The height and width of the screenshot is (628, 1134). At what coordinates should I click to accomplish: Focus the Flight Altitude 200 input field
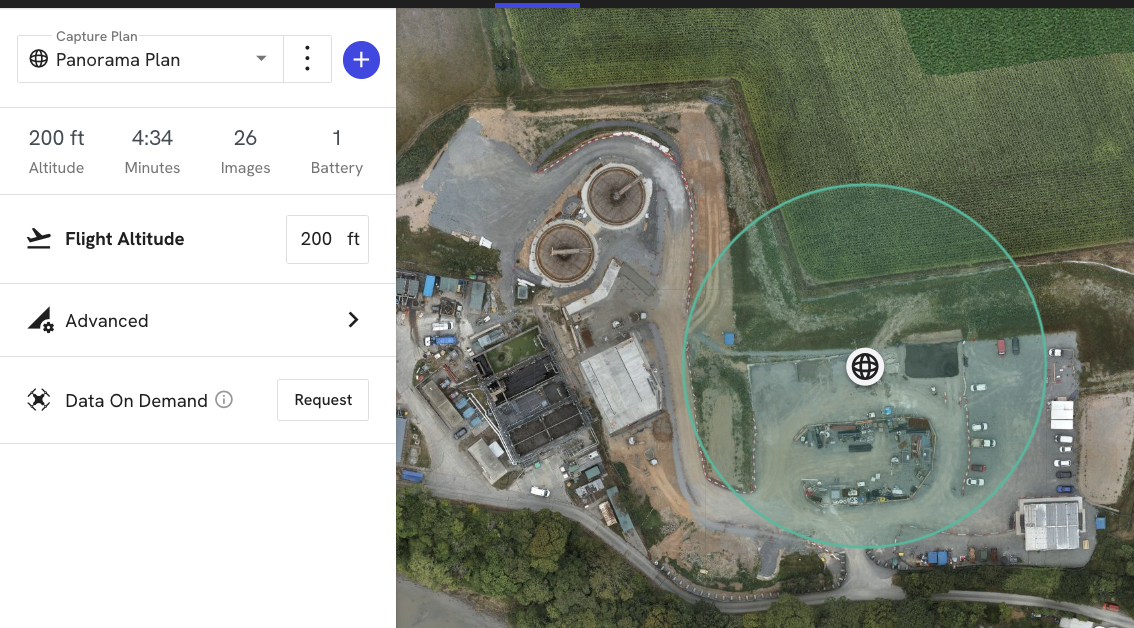click(317, 239)
